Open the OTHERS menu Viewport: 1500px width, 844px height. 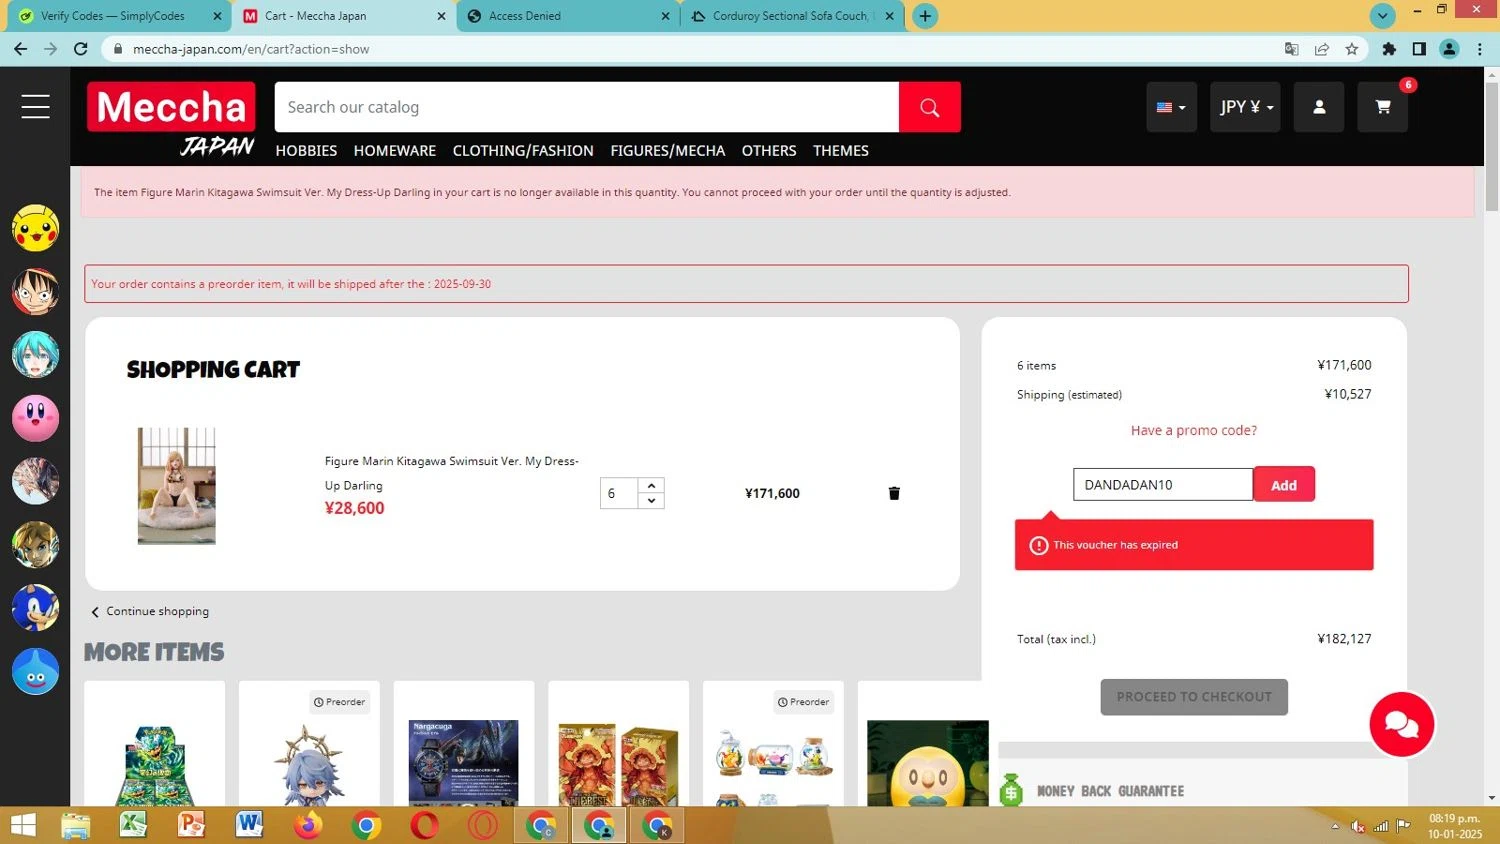click(769, 151)
